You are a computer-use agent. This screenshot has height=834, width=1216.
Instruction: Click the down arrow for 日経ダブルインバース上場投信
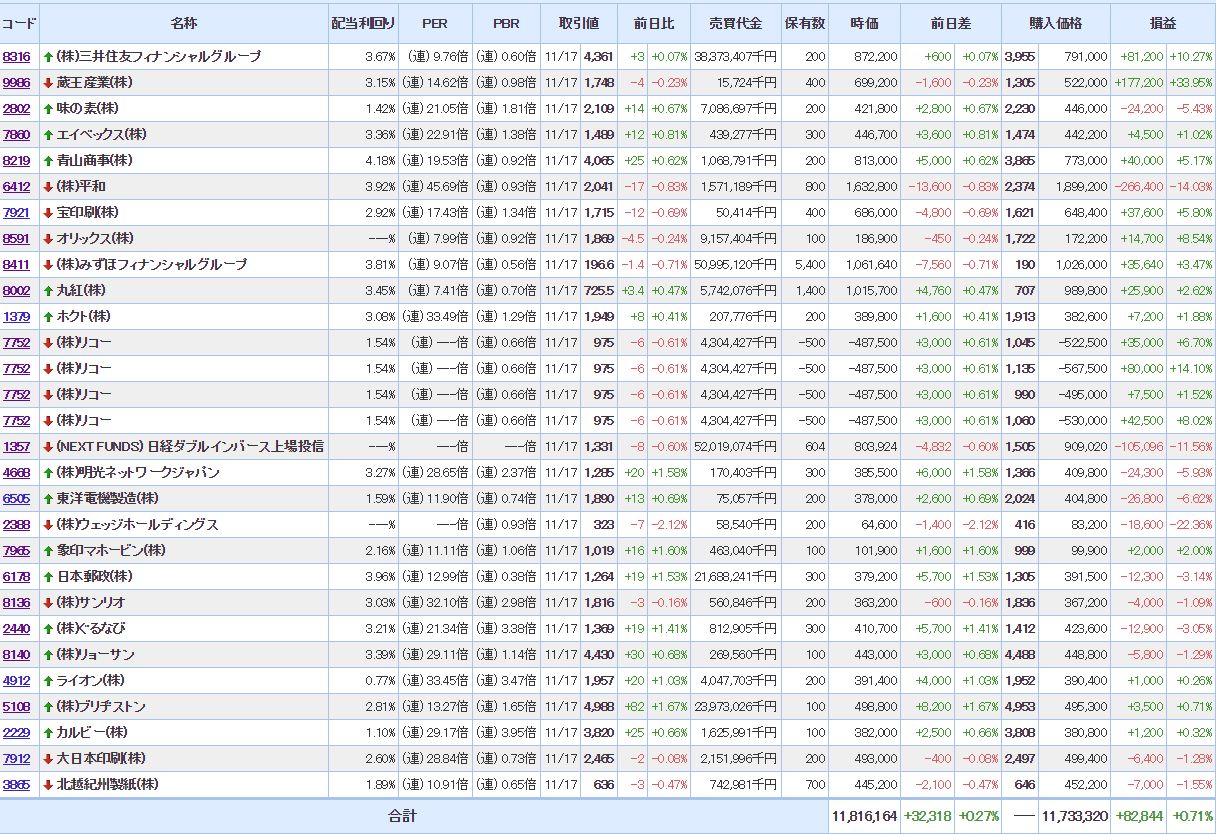coord(48,447)
